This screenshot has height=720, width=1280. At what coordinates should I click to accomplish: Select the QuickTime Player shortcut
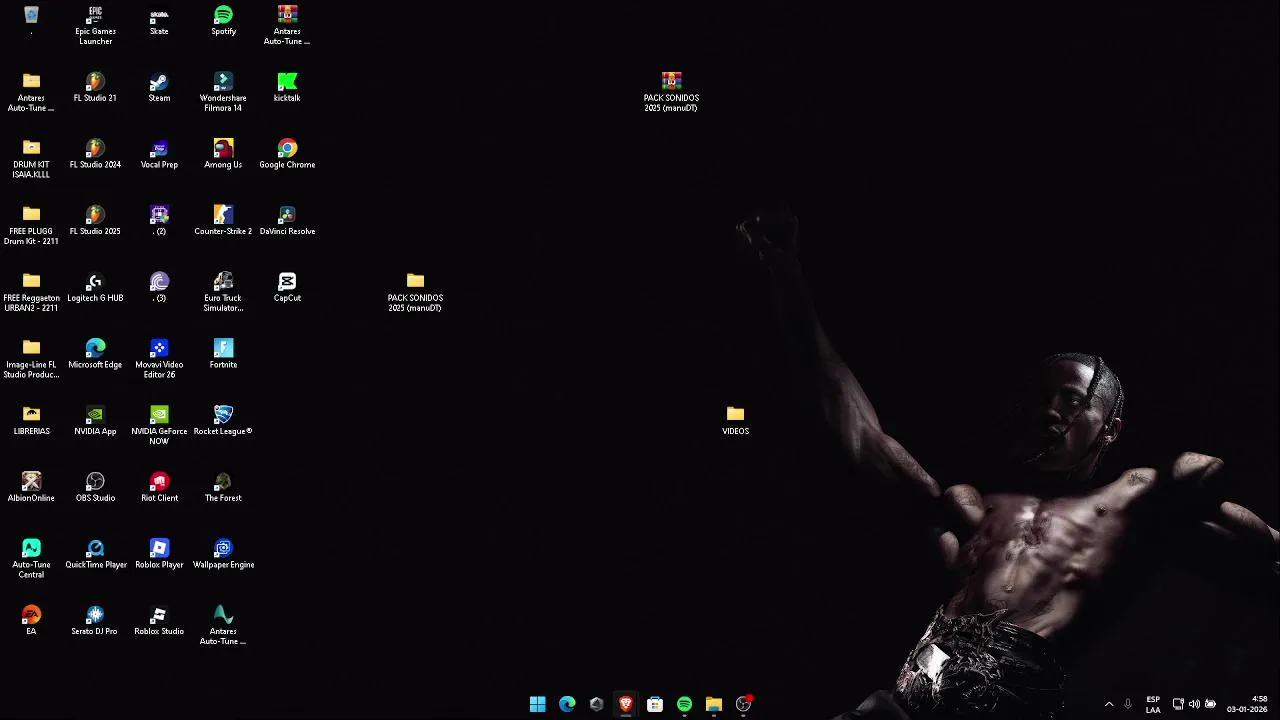coord(95,555)
